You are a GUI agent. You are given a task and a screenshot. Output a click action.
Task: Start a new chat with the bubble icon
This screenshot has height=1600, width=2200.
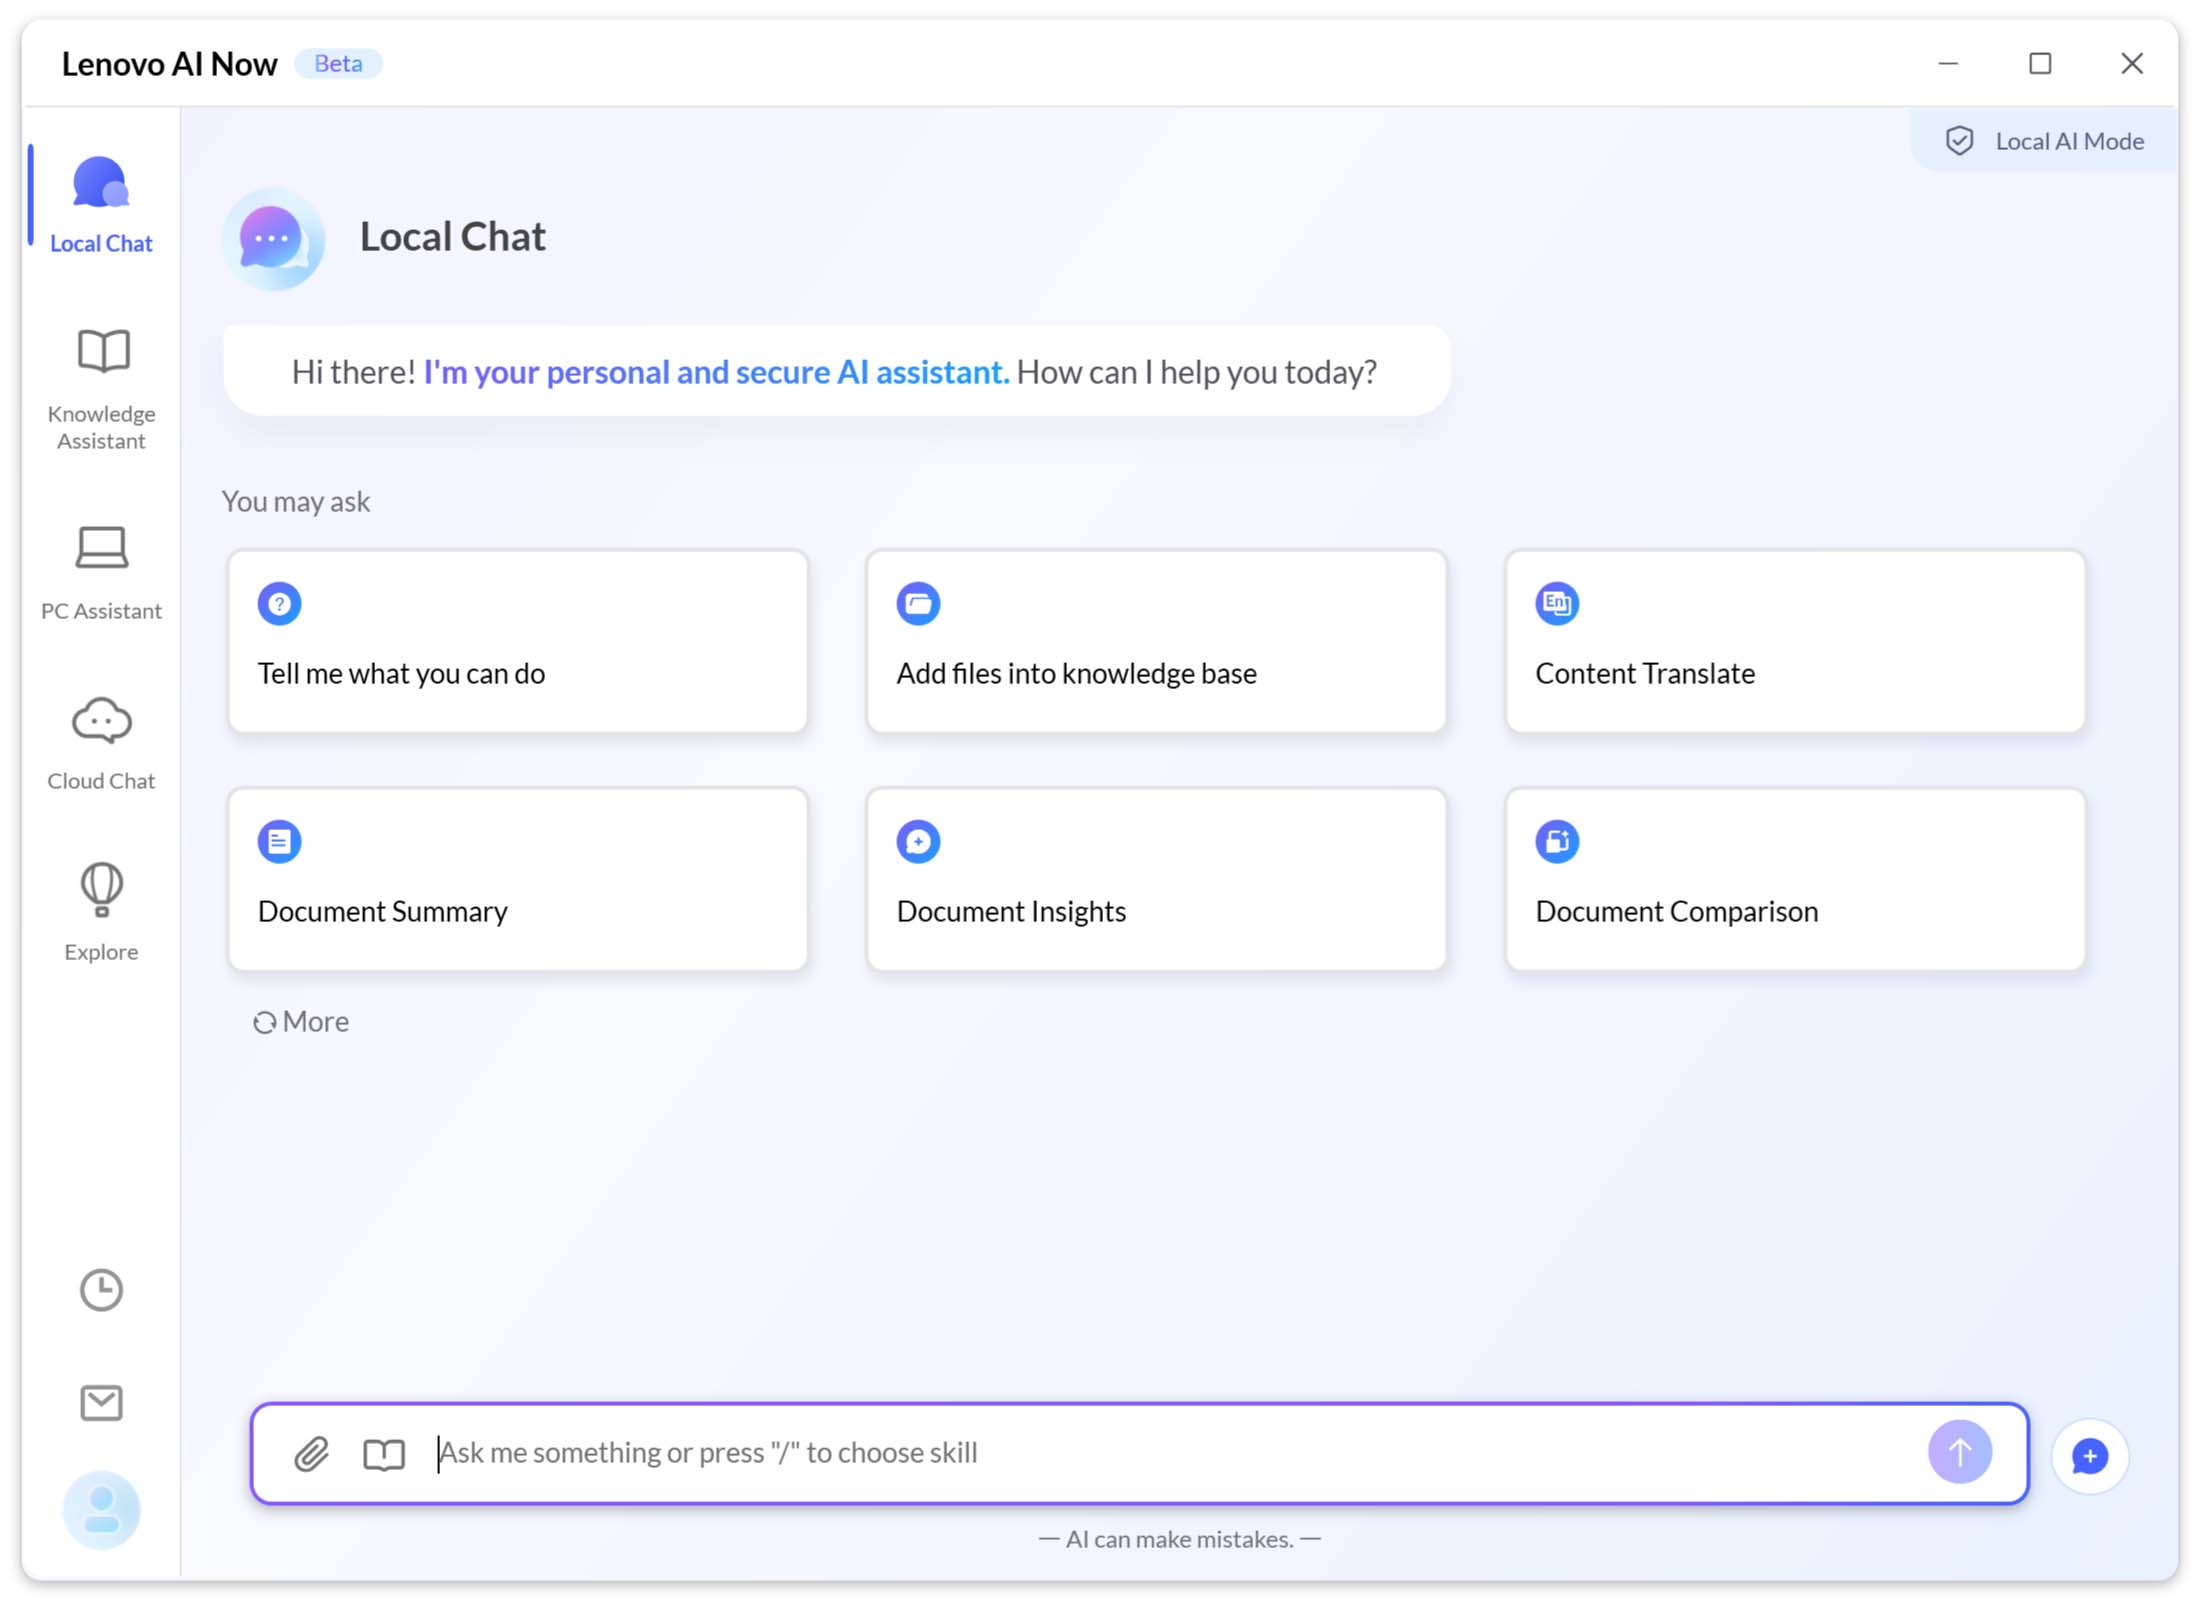[x=2089, y=1456]
